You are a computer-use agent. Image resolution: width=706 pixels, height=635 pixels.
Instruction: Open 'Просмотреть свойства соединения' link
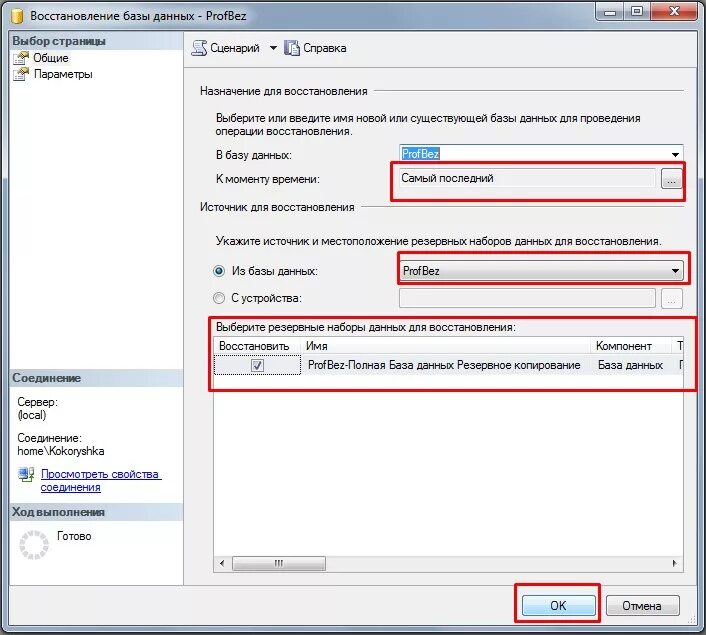101,481
